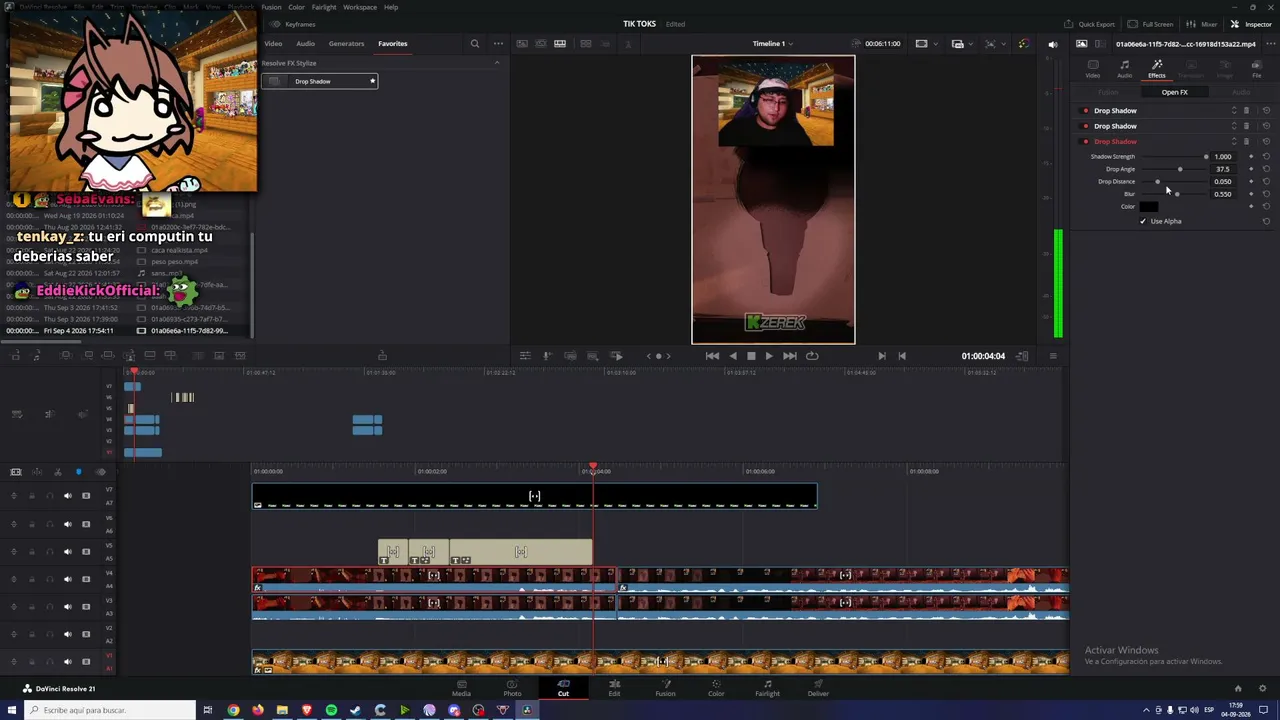Open the Workspace menu
Image resolution: width=1280 pixels, height=720 pixels.
click(x=360, y=7)
